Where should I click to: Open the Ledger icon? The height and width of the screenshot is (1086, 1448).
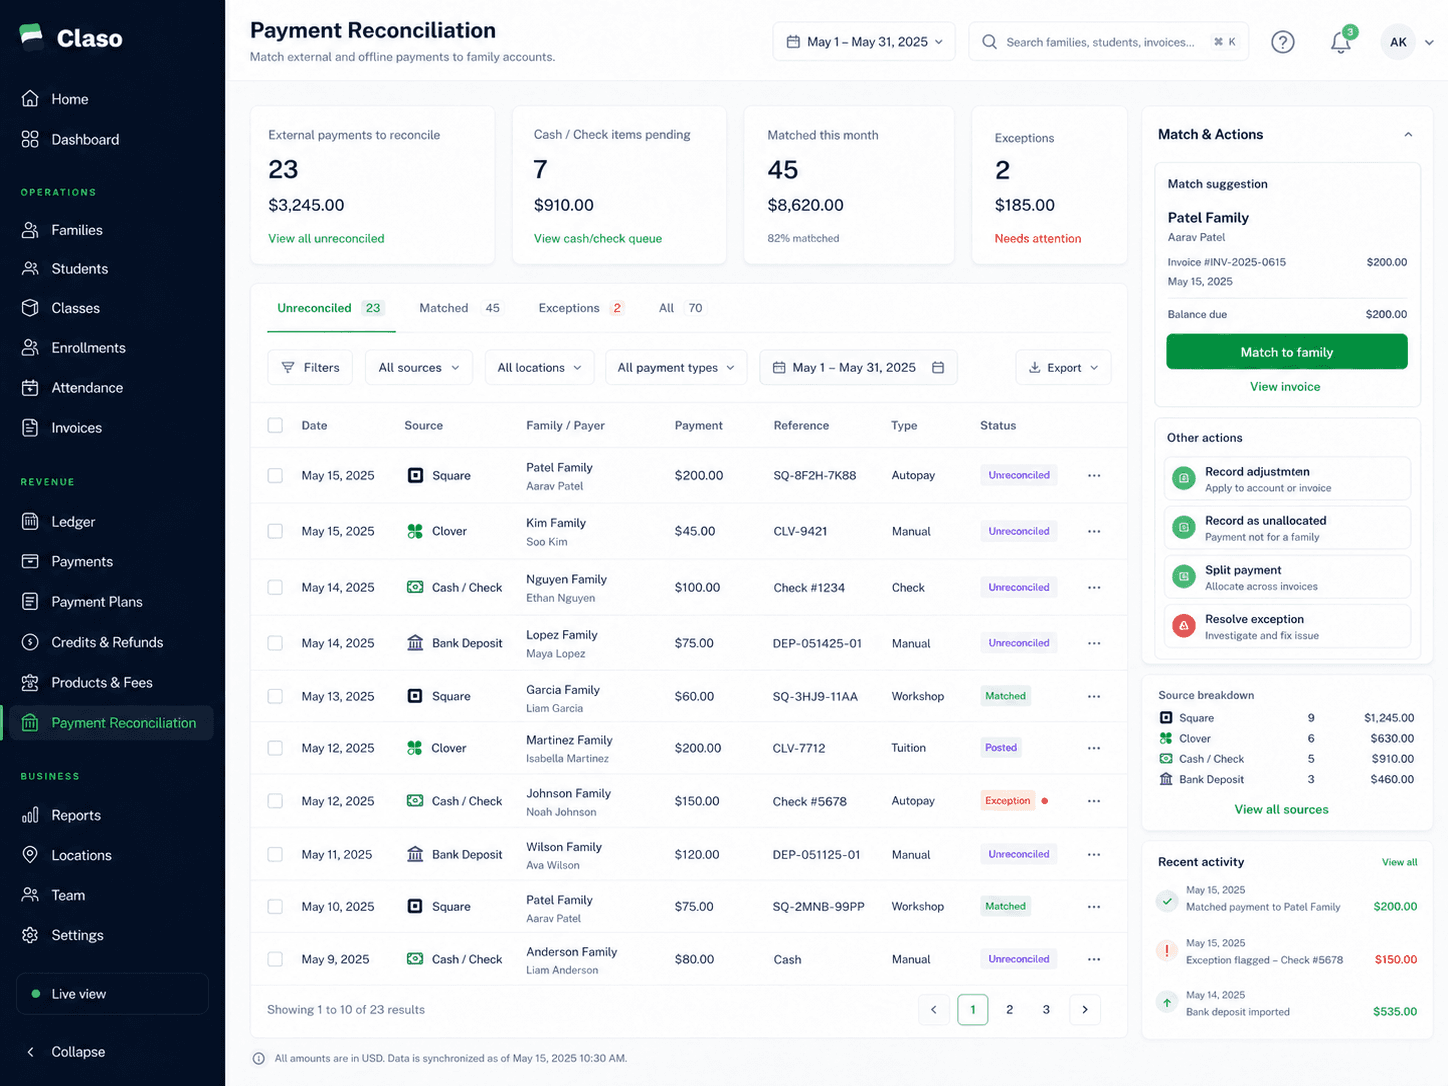point(30,522)
